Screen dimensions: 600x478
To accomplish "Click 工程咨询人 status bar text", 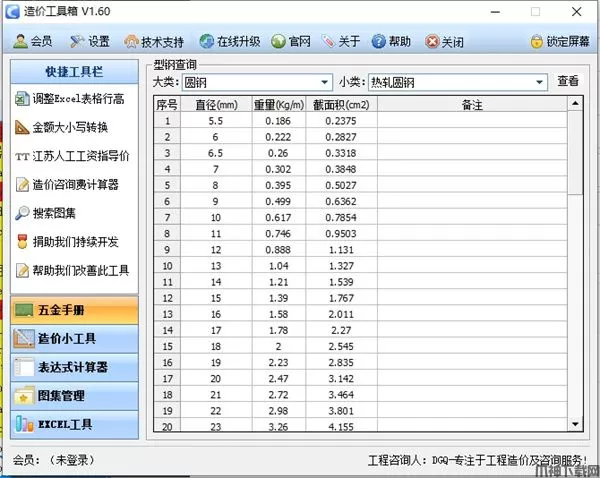I will pos(477,460).
